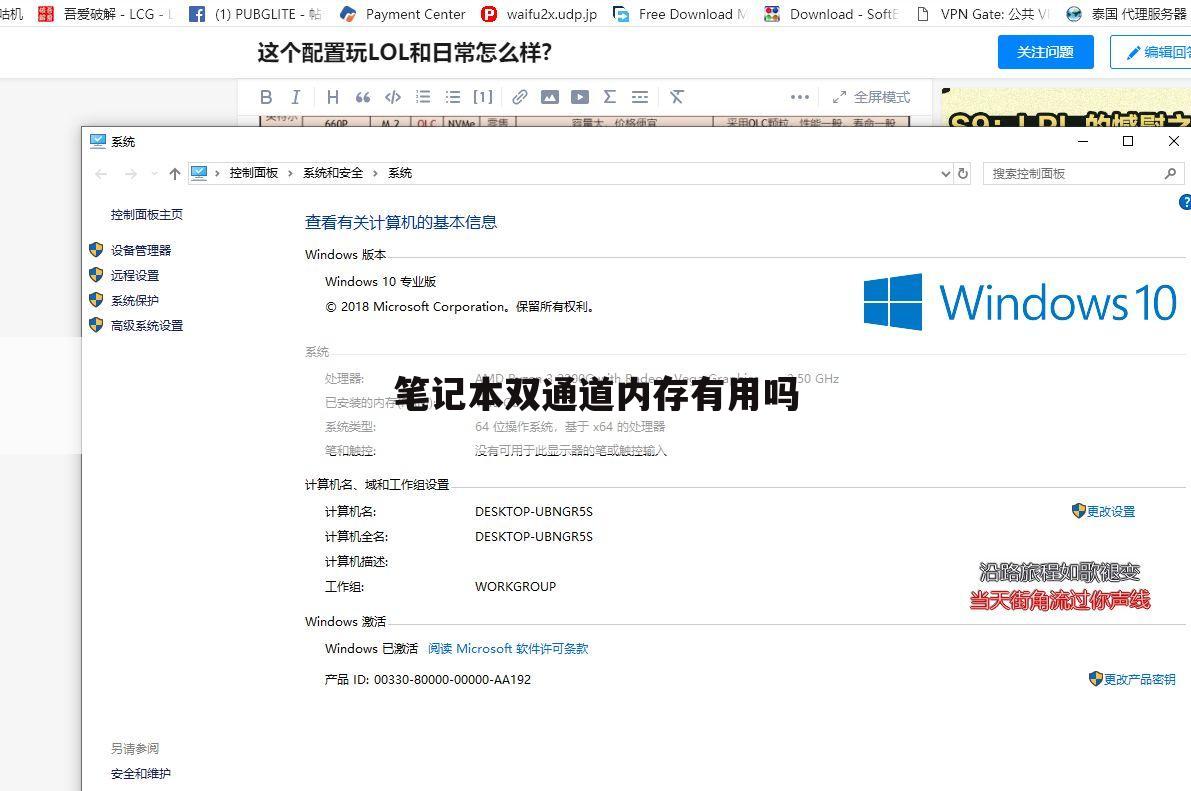This screenshot has height=791, width=1191.
Task: Select 系统和安全 in address breadcrumb
Action: coord(333,173)
